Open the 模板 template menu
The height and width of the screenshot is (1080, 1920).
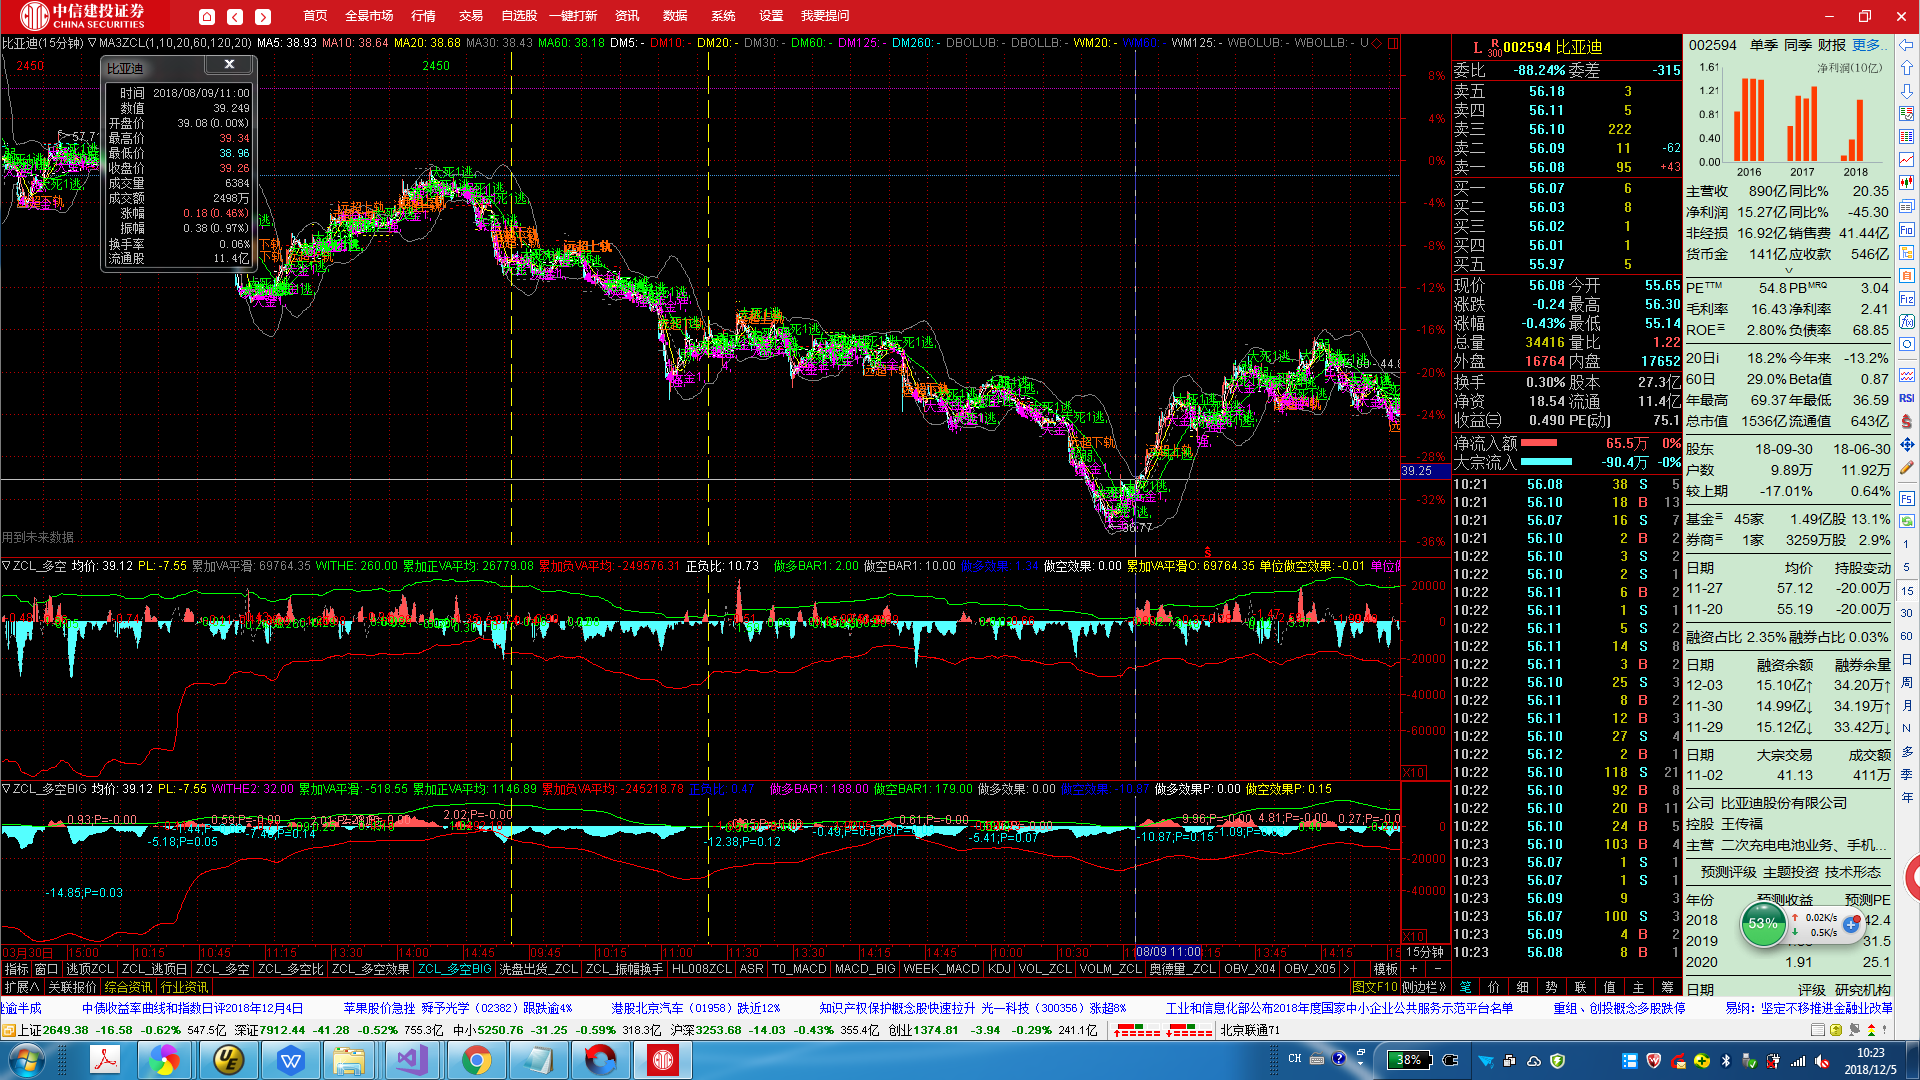pyautogui.click(x=1385, y=969)
